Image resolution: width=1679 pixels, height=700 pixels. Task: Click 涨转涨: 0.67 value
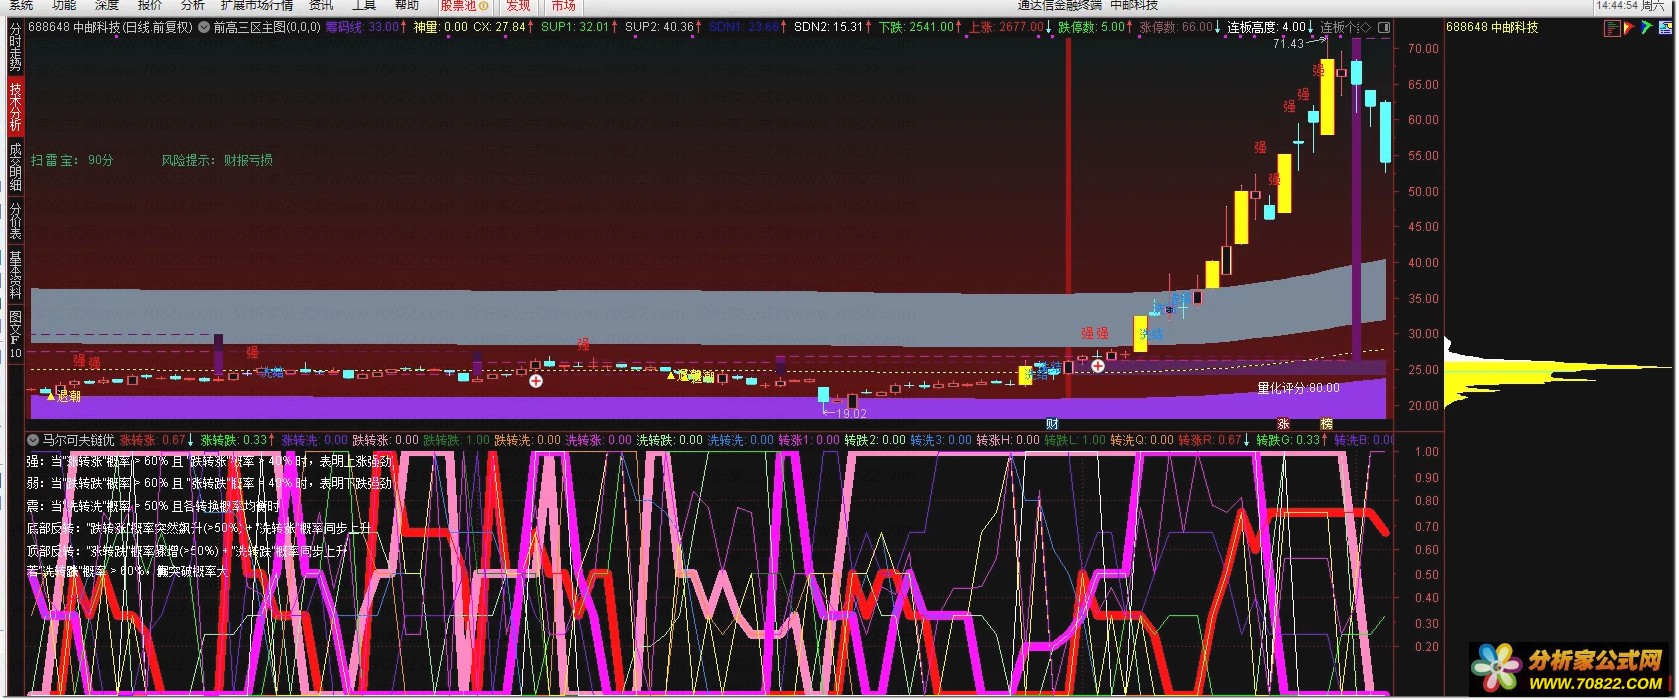(153, 440)
